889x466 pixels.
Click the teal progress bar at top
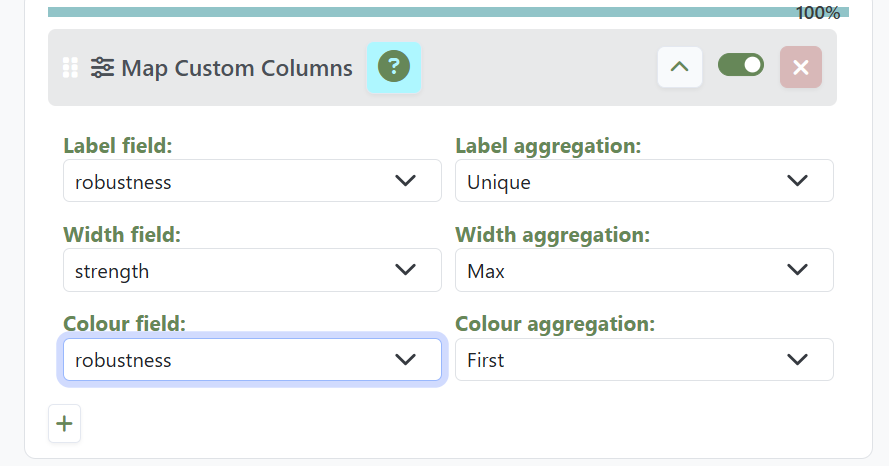[x=420, y=12]
